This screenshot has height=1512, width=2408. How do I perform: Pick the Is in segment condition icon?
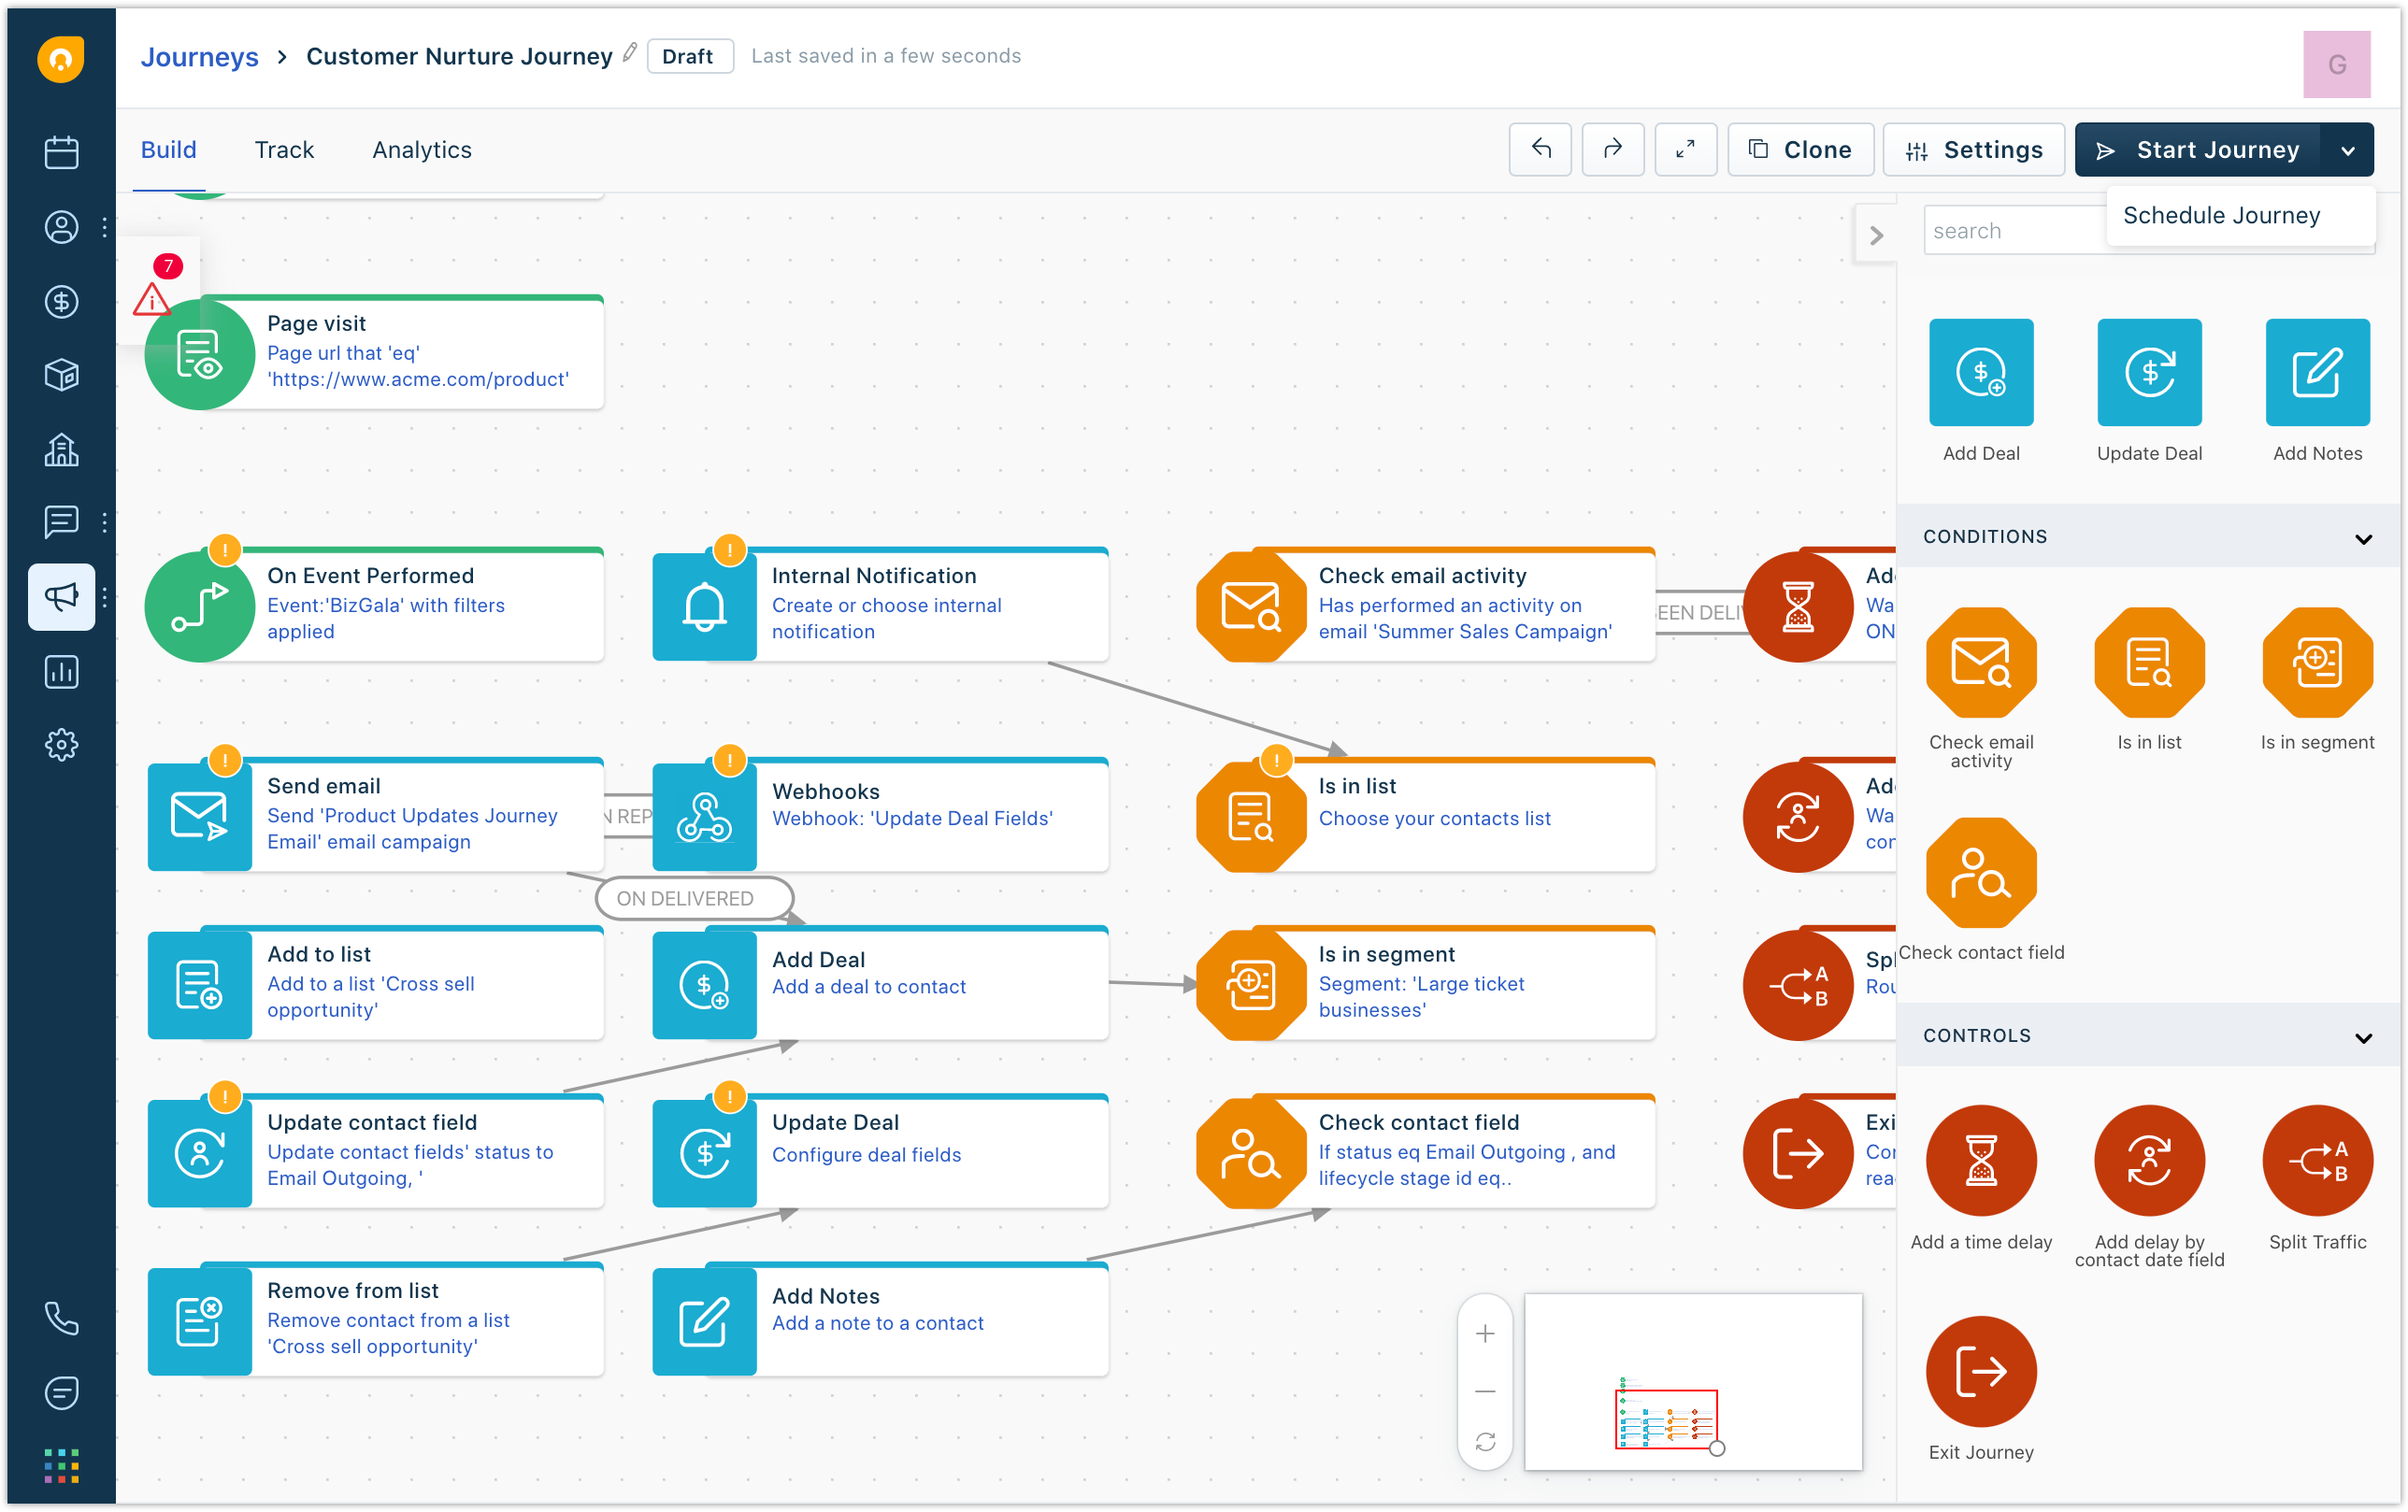(x=2317, y=661)
